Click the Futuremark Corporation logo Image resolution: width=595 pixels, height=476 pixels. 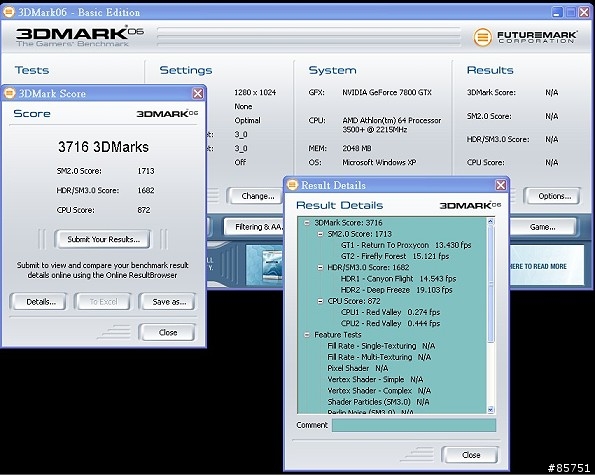(x=525, y=37)
